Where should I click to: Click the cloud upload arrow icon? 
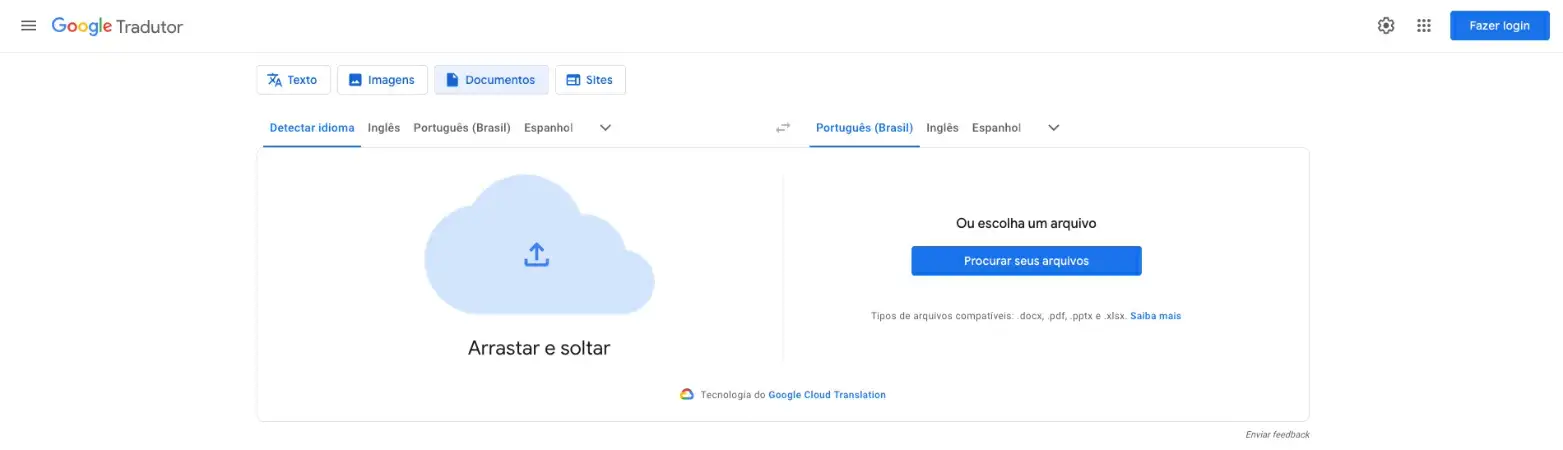click(x=537, y=255)
